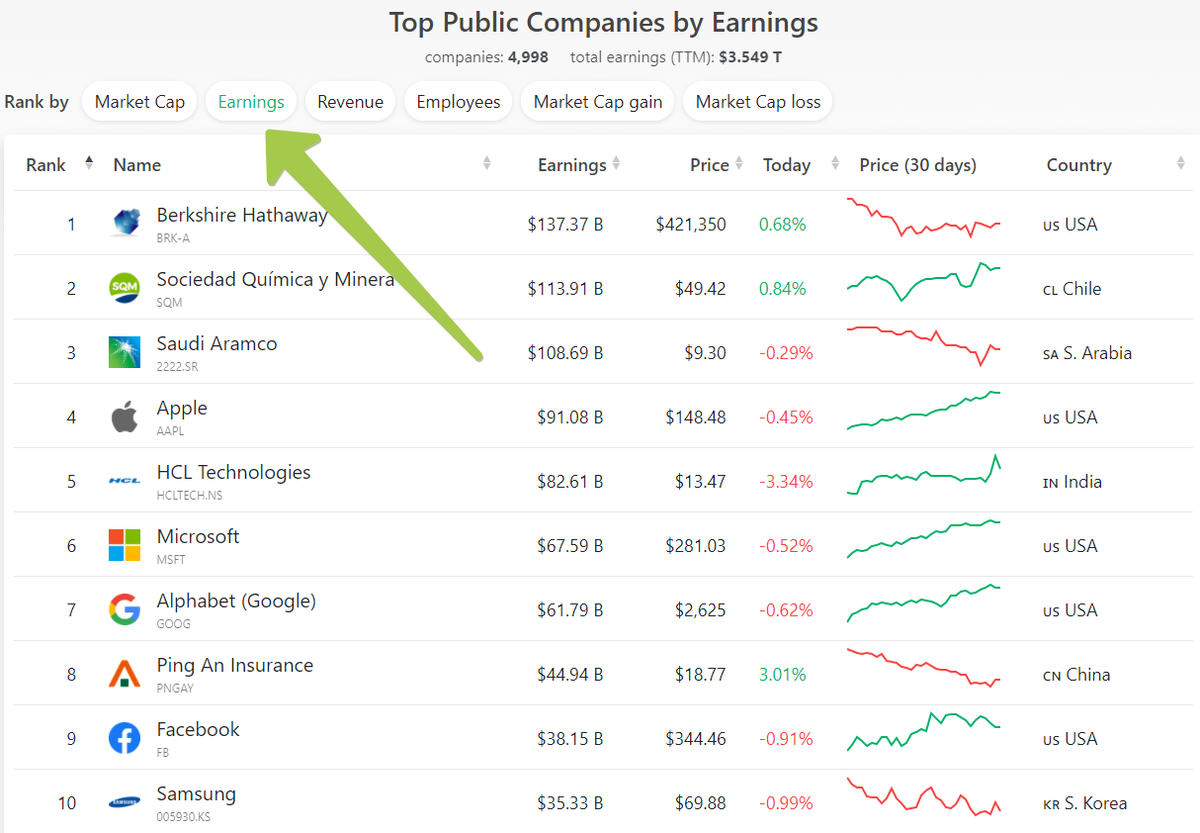Viewport: 1200px width, 833px height.
Task: Select the Earnings ranking tab
Action: pos(251,101)
